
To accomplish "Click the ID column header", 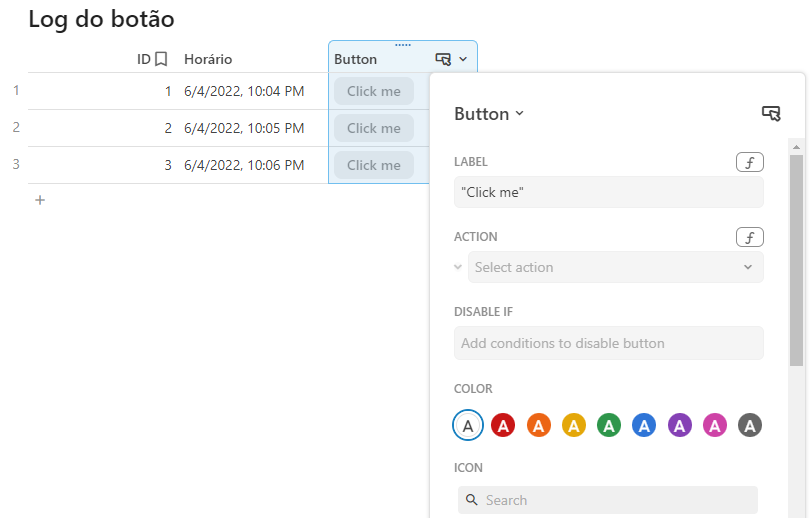I will (x=143, y=59).
